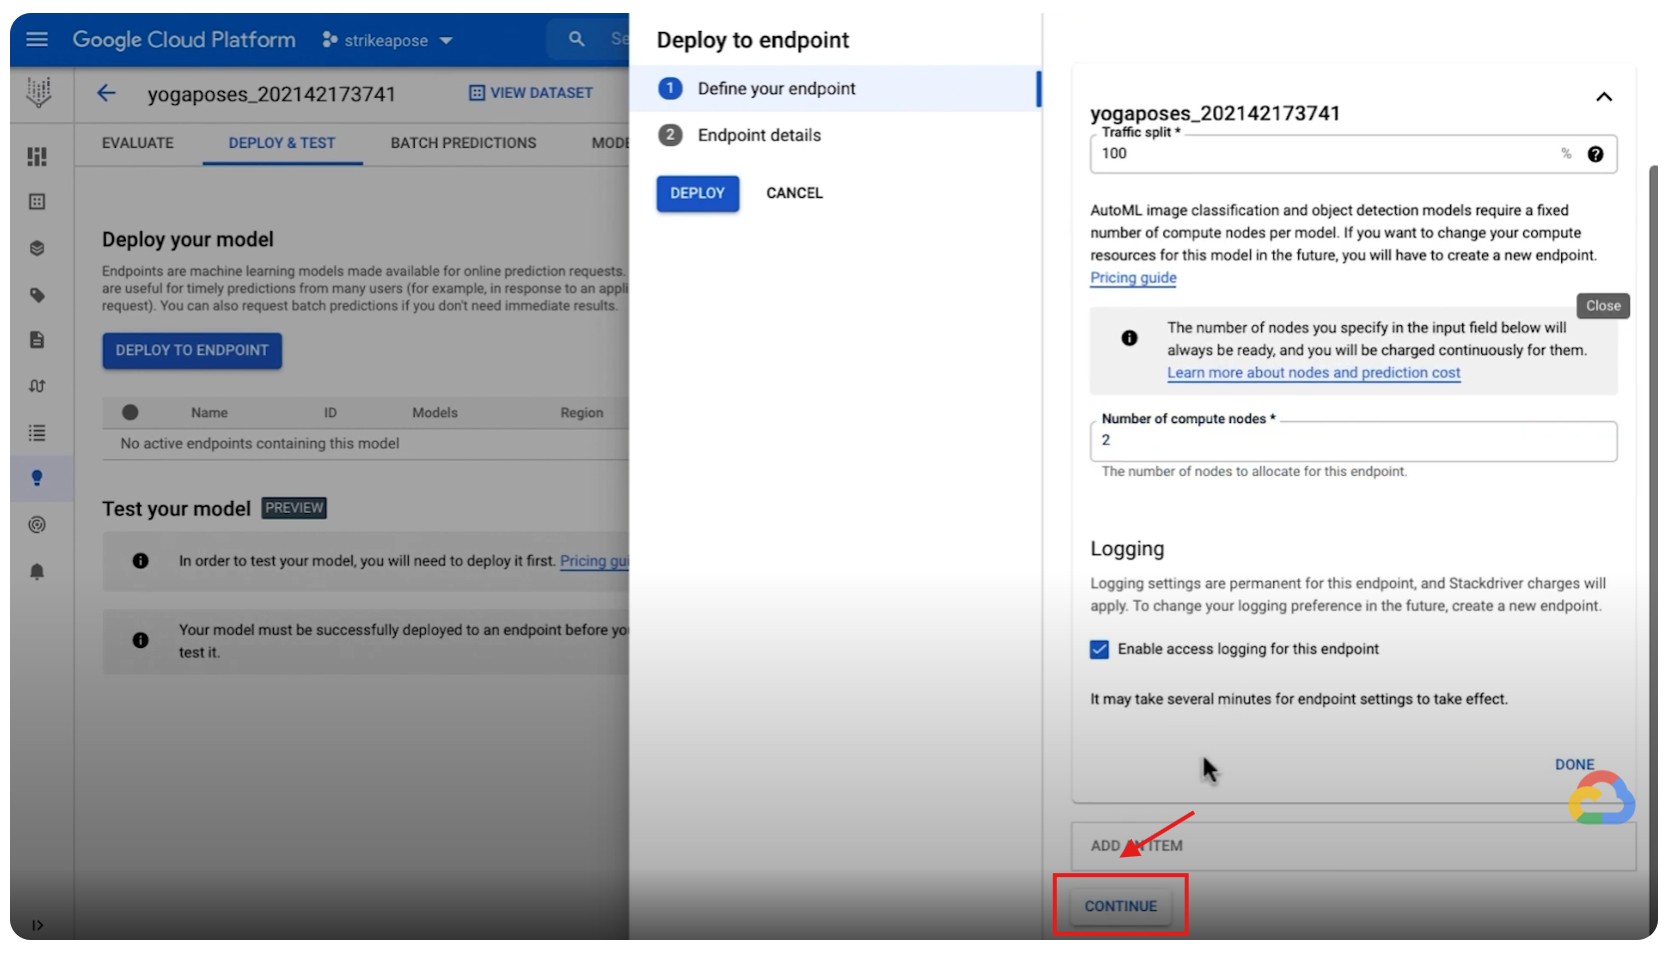Select the Endpoint details step

click(x=758, y=135)
